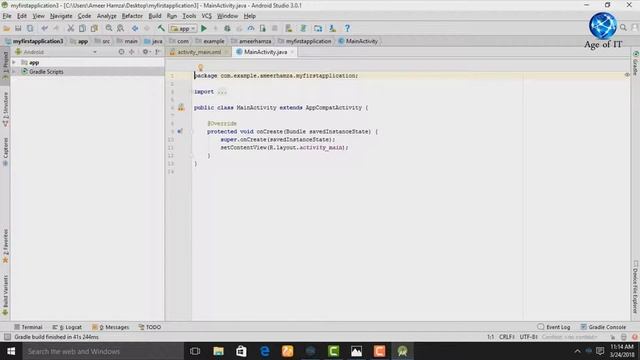This screenshot has width=640, height=360.
Task: Open the SDK Manager icon
Action: pos(333,29)
